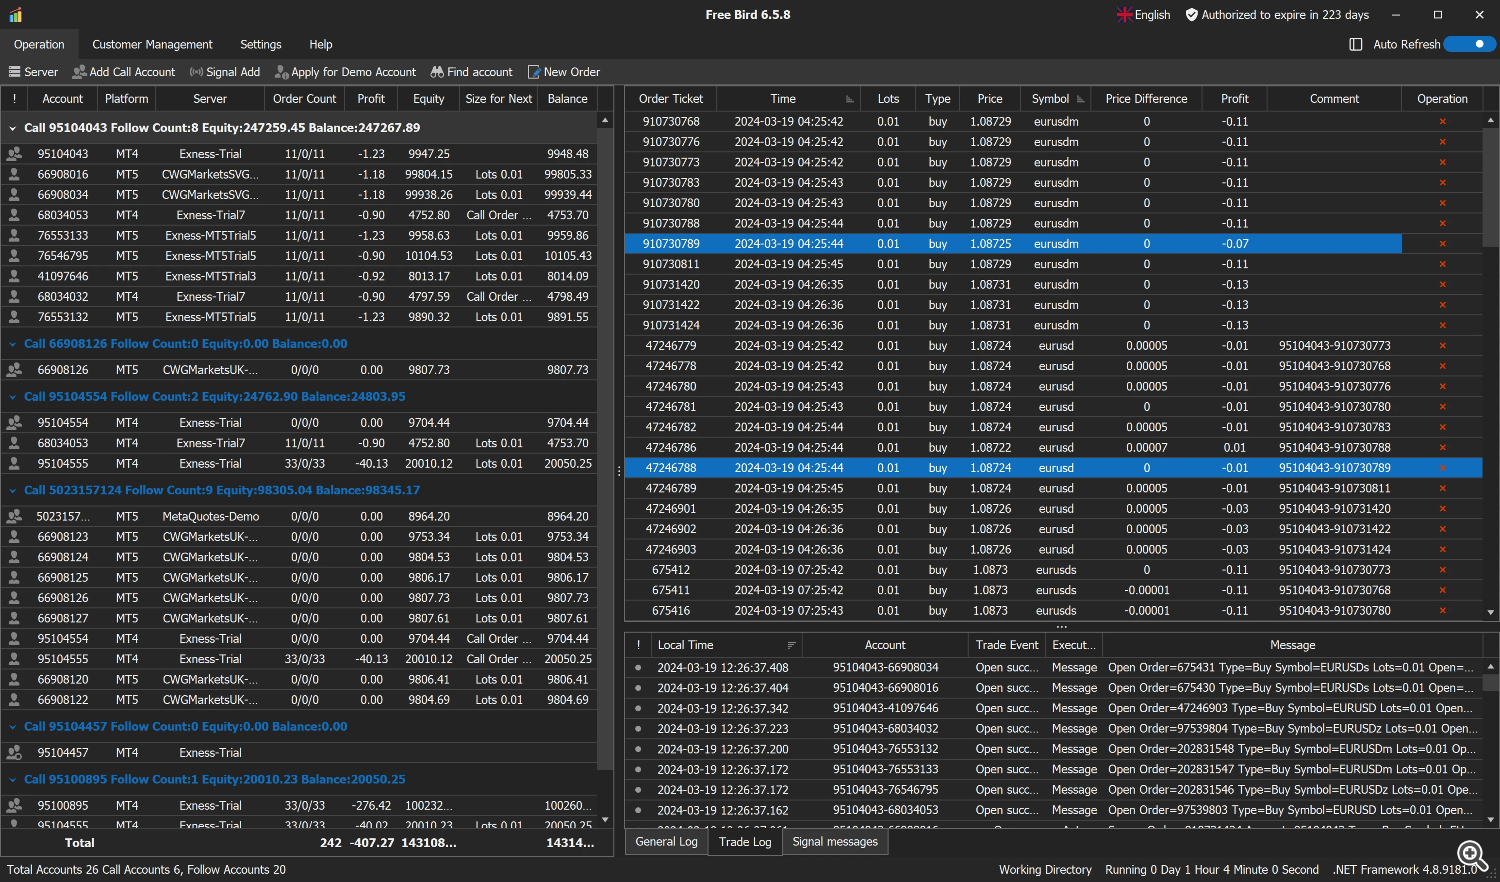Screen dimensions: 1500x882
Task: Click Signal Add in the toolbar
Action: [x=225, y=72]
